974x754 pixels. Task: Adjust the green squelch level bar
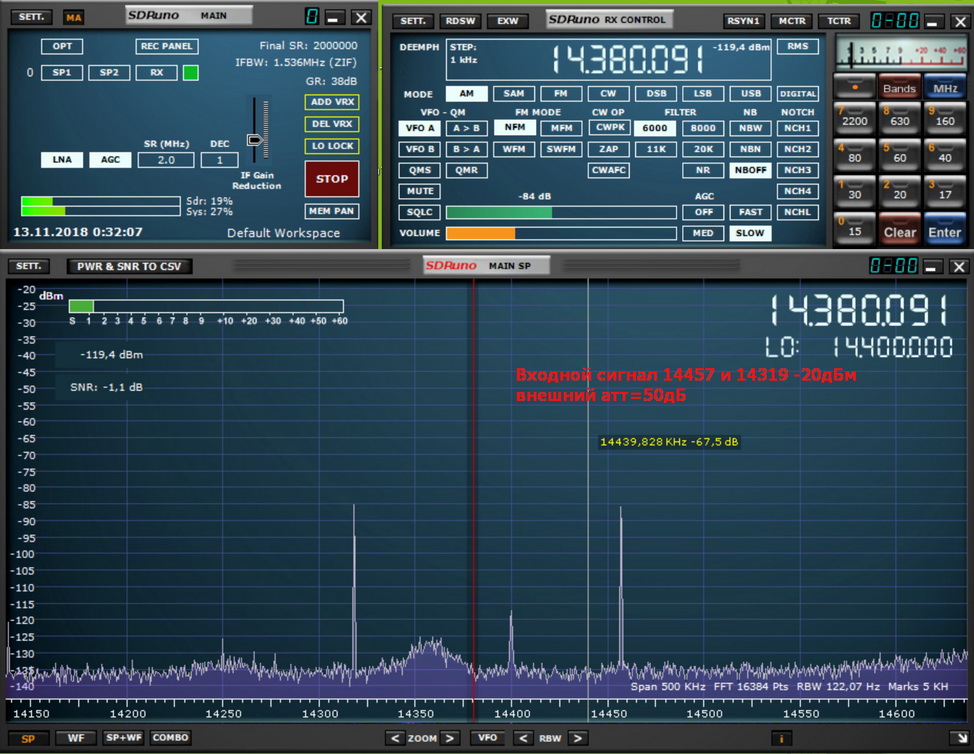pyautogui.click(x=561, y=212)
